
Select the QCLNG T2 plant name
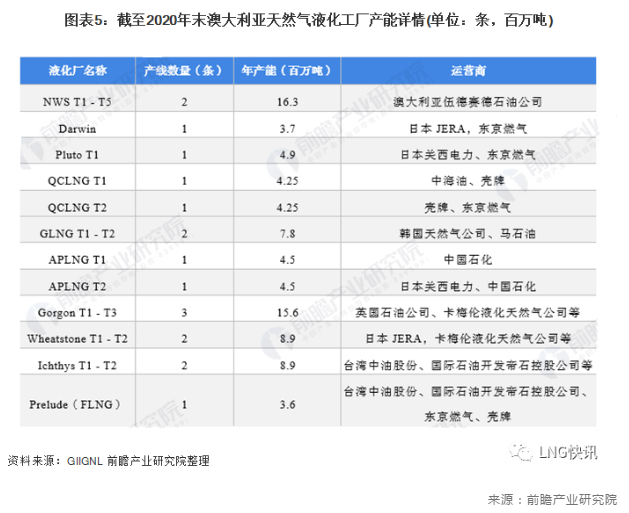[77, 208]
